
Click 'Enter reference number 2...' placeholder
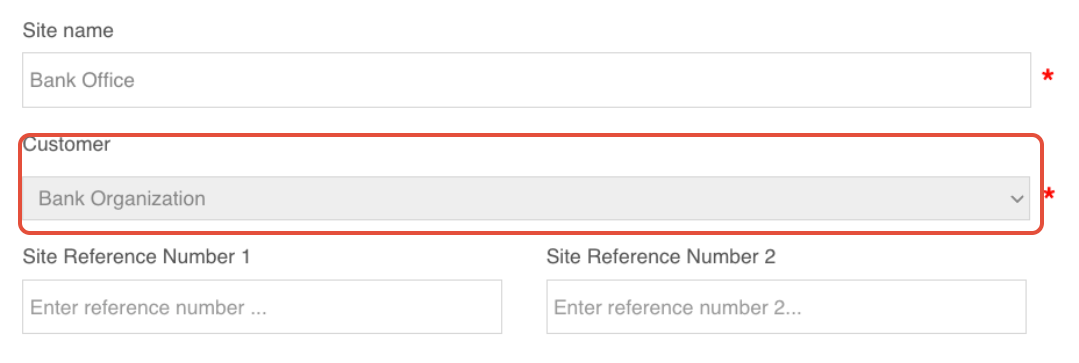coord(677,307)
